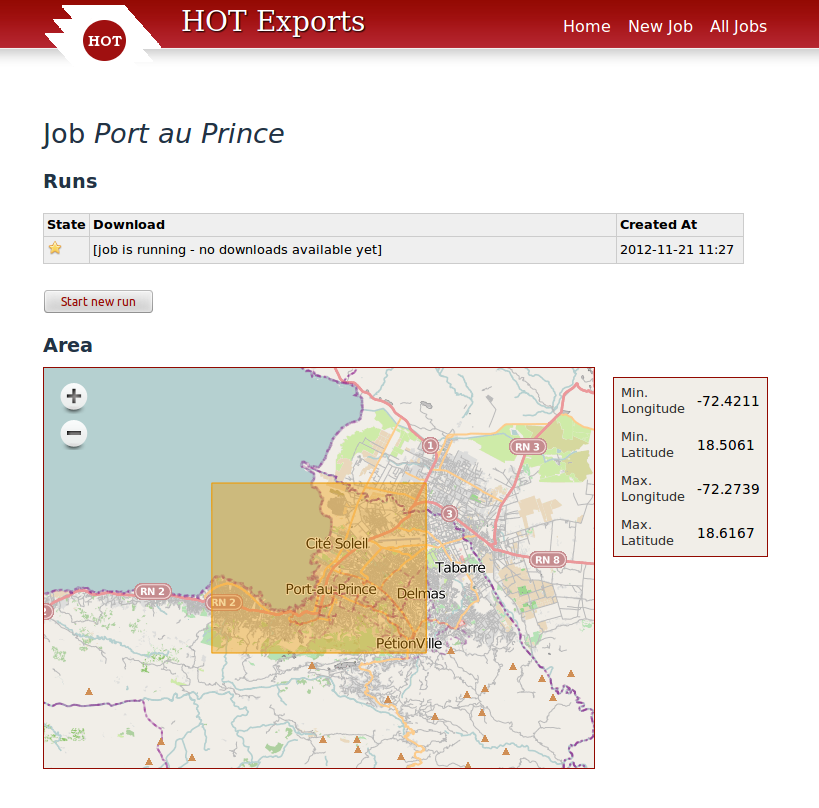Click the Start new run button
Viewport: 819px width, 808px height.
(98, 301)
